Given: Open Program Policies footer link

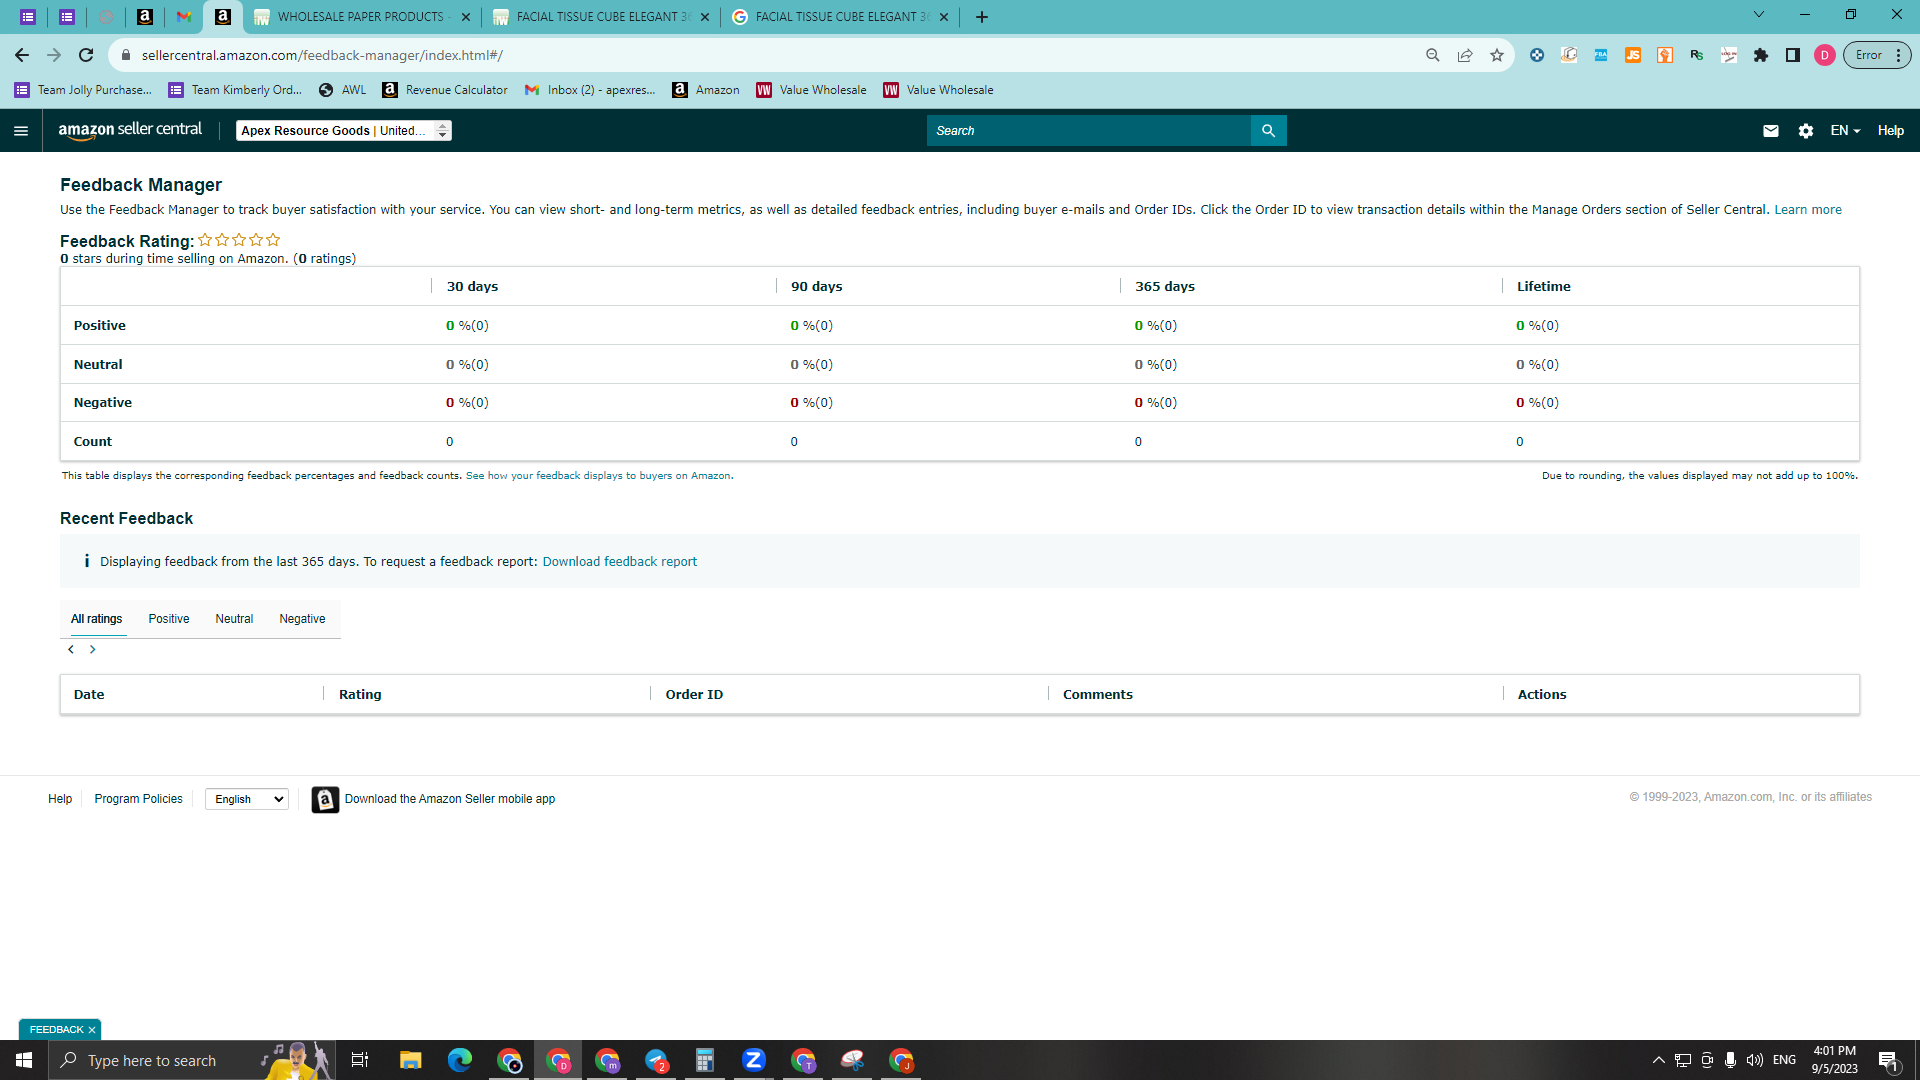Looking at the screenshot, I should [x=139, y=799].
